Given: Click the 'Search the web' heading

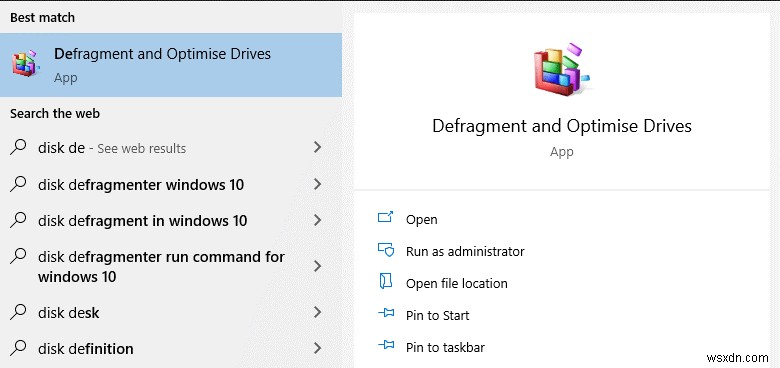Looking at the screenshot, I should tap(55, 113).
